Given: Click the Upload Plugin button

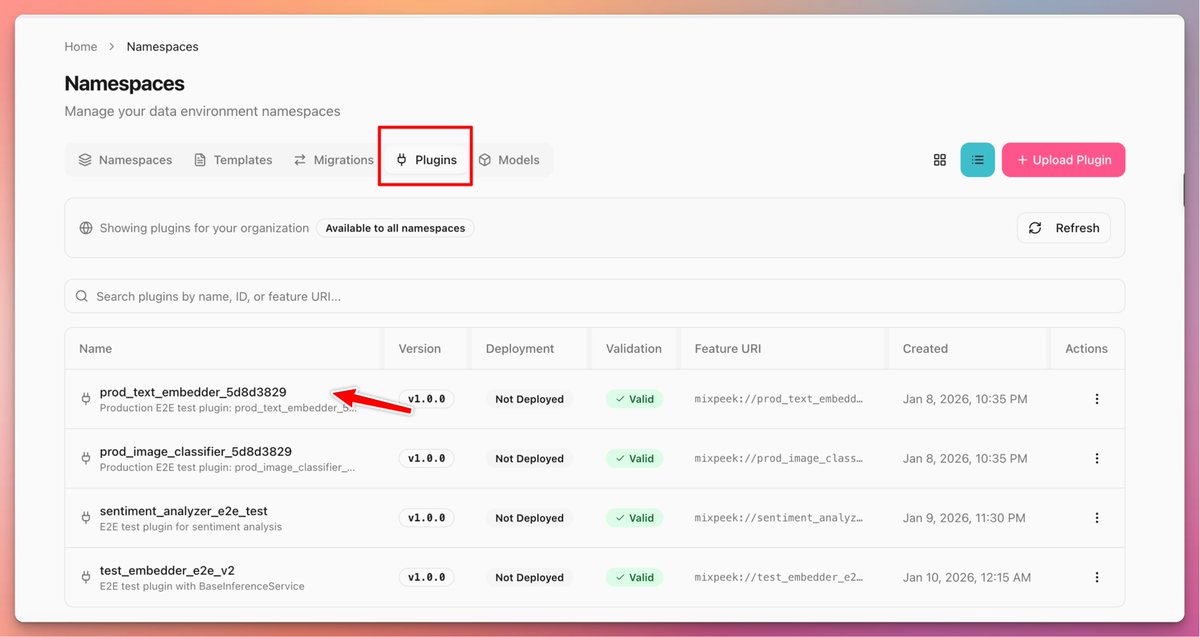Looking at the screenshot, I should coord(1063,160).
